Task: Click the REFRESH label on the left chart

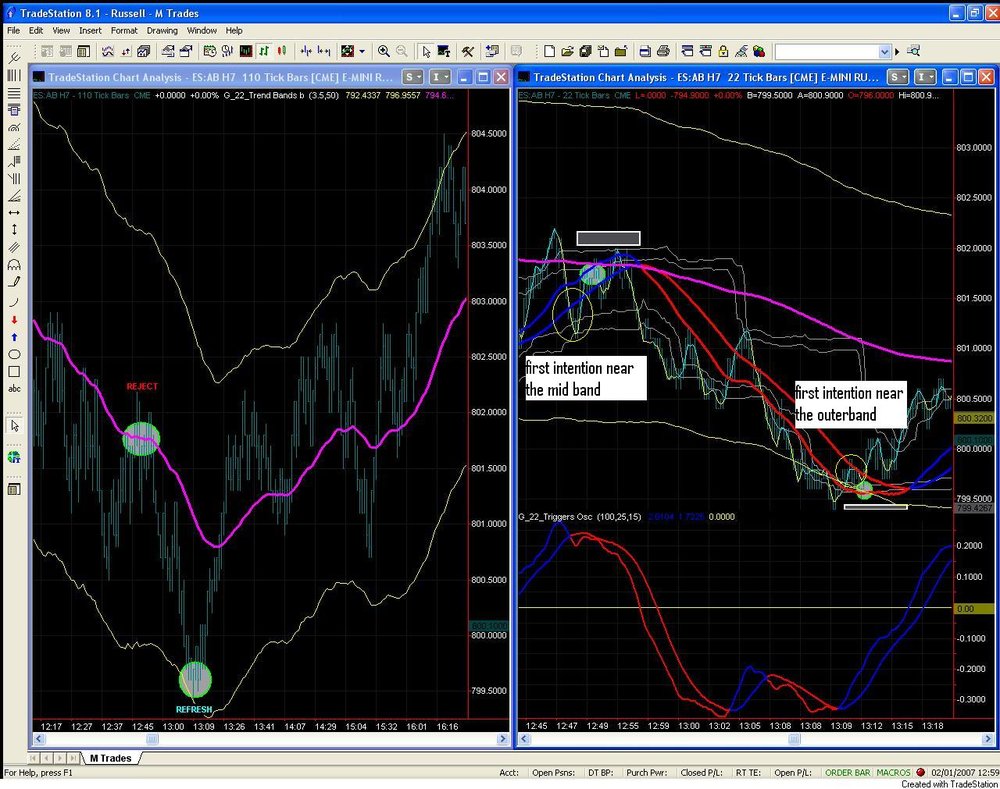Action: point(194,709)
